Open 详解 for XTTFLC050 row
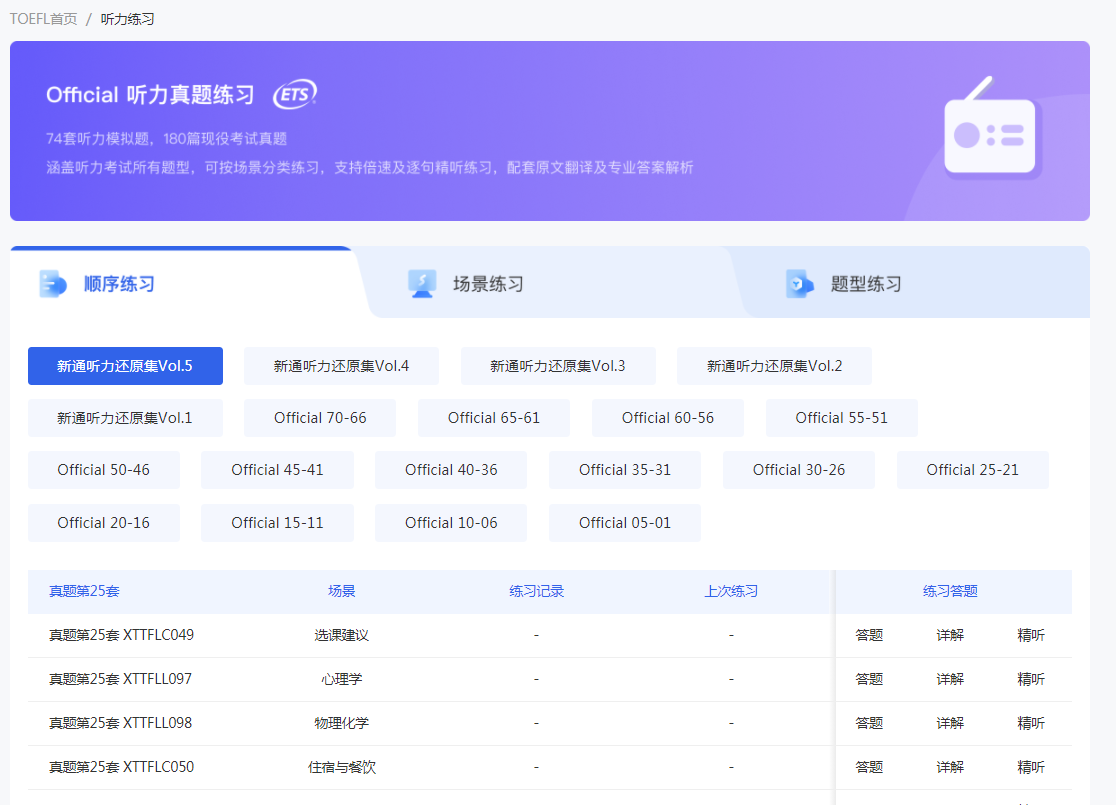Screen dimensions: 1116x805 point(950,767)
